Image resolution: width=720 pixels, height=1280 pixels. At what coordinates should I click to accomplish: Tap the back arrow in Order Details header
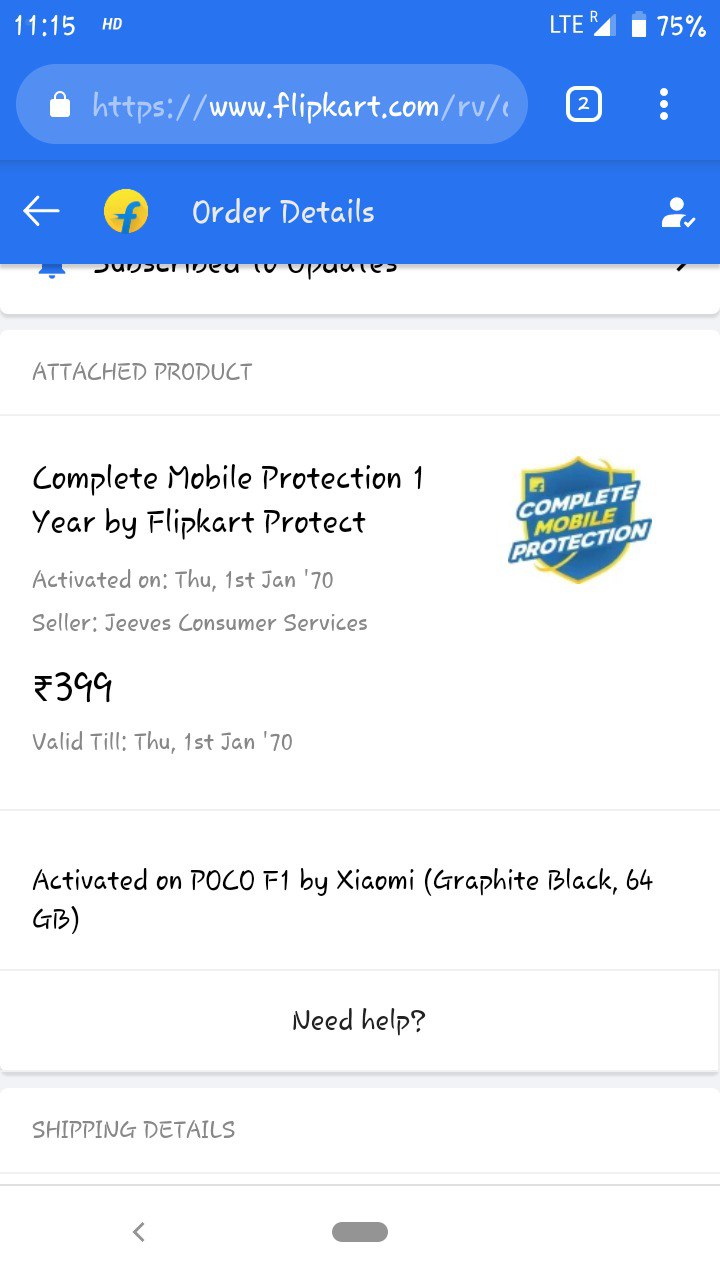click(x=41, y=211)
